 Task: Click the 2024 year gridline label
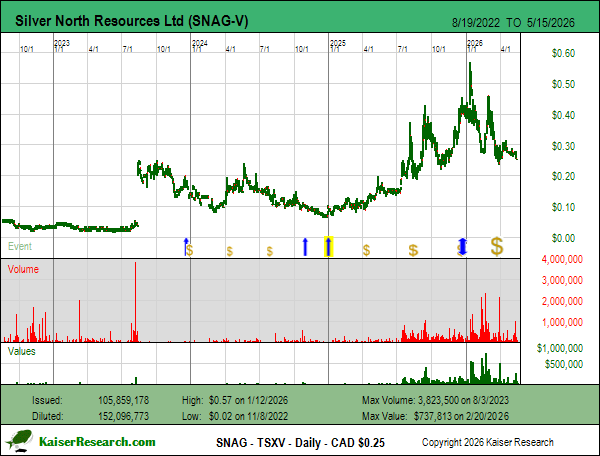click(200, 43)
